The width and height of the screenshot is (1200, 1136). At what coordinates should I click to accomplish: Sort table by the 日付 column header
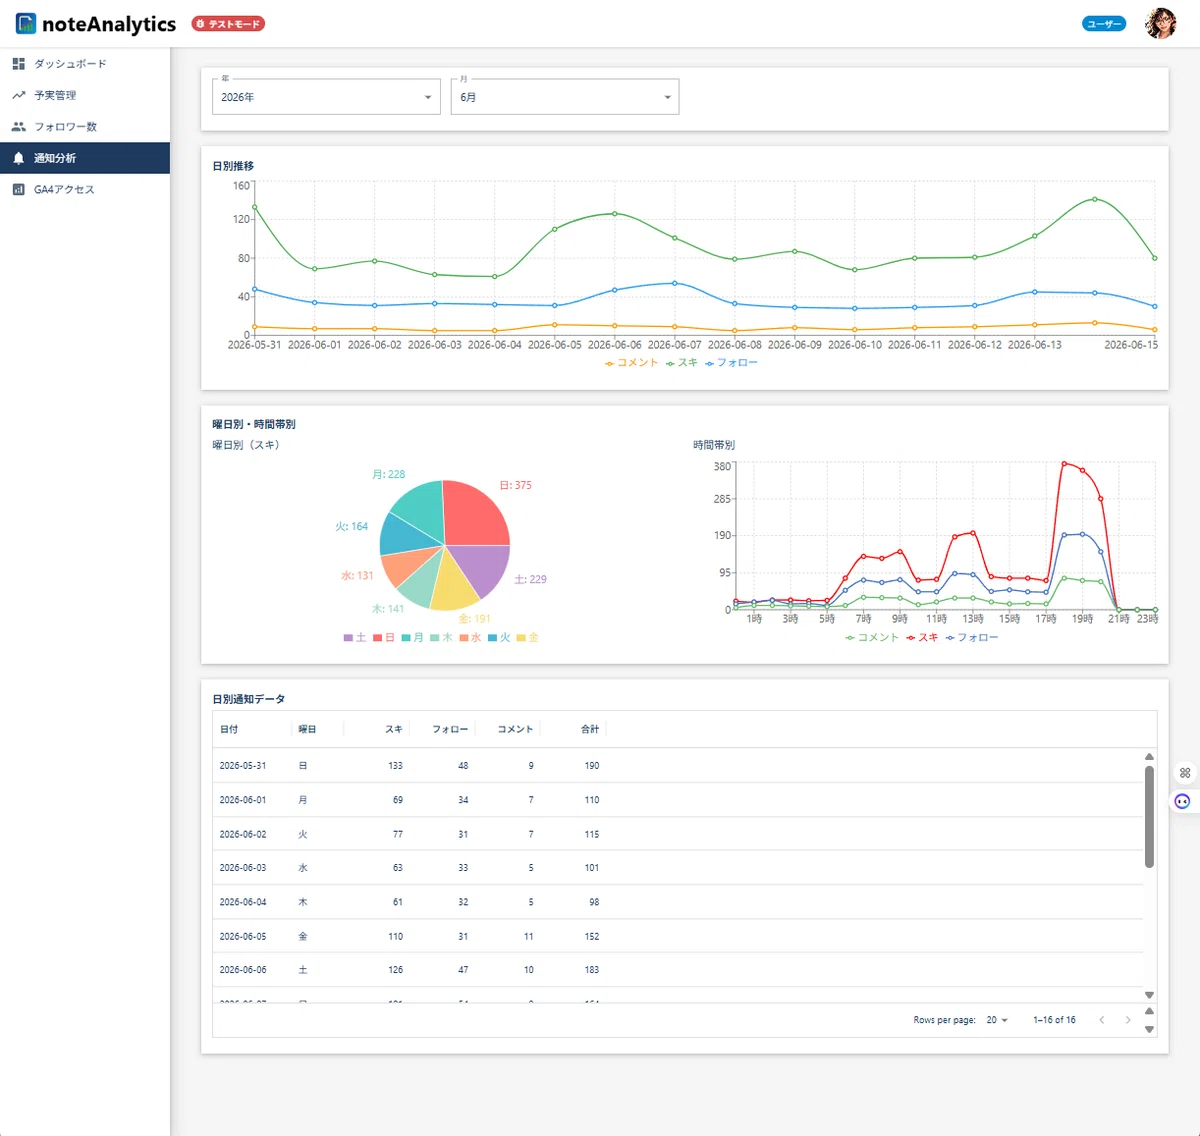(229, 730)
